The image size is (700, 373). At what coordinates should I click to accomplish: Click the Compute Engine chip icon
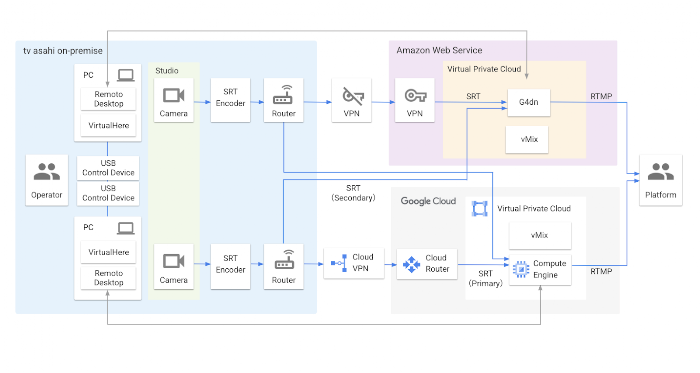tap(521, 269)
